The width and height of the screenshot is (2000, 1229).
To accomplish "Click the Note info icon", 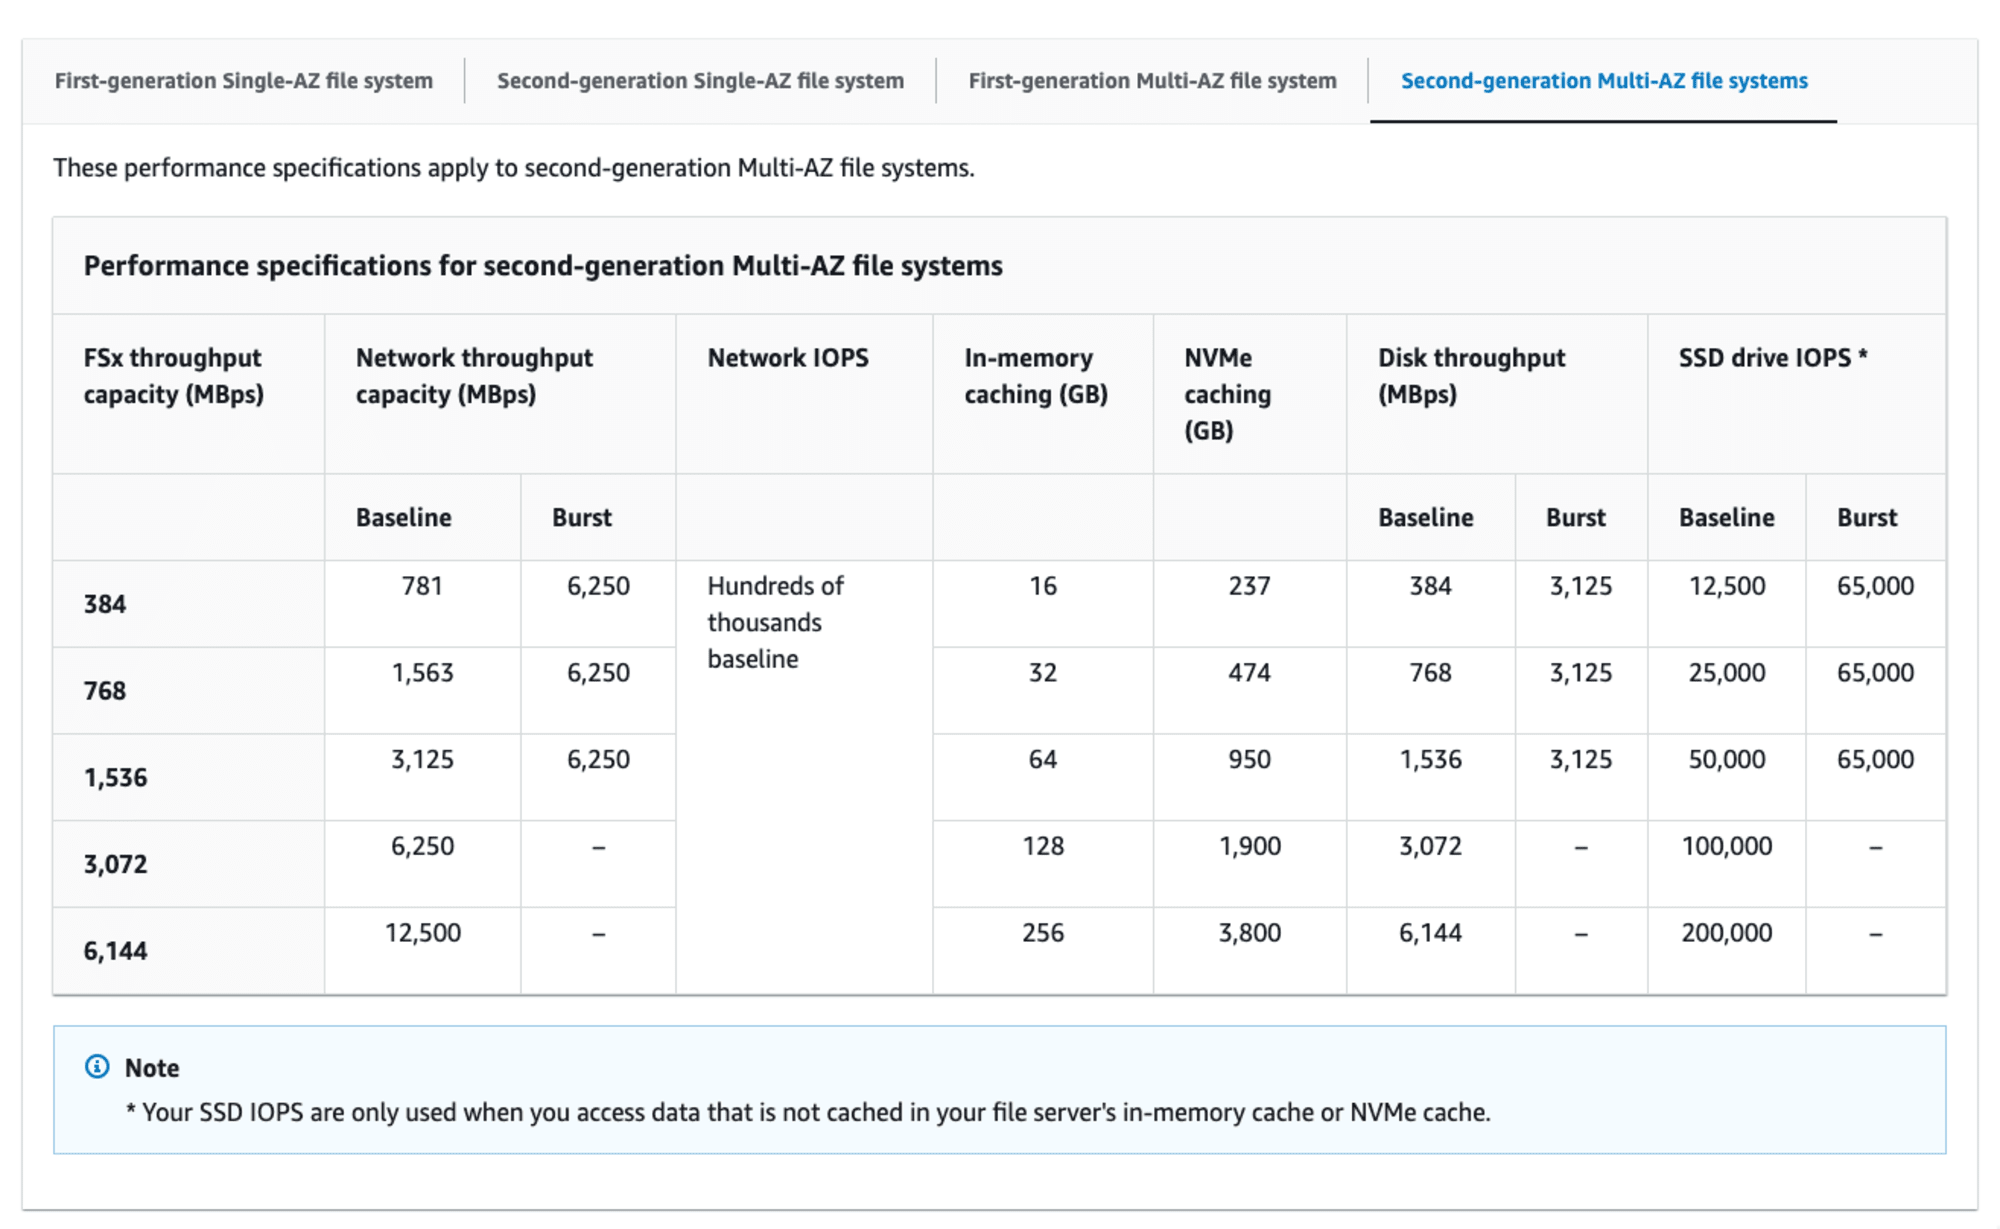I will (97, 1067).
